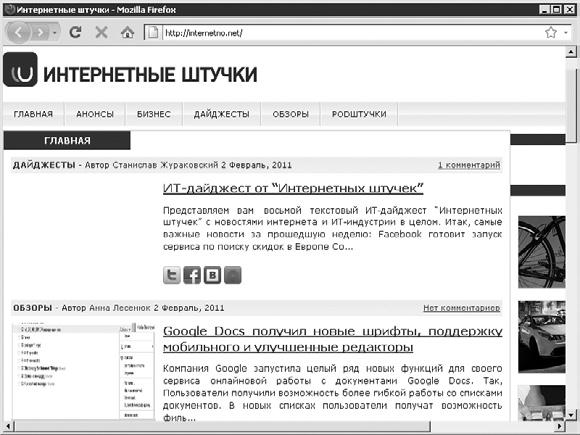
Task: Click the address bar URL field
Action: (351, 33)
